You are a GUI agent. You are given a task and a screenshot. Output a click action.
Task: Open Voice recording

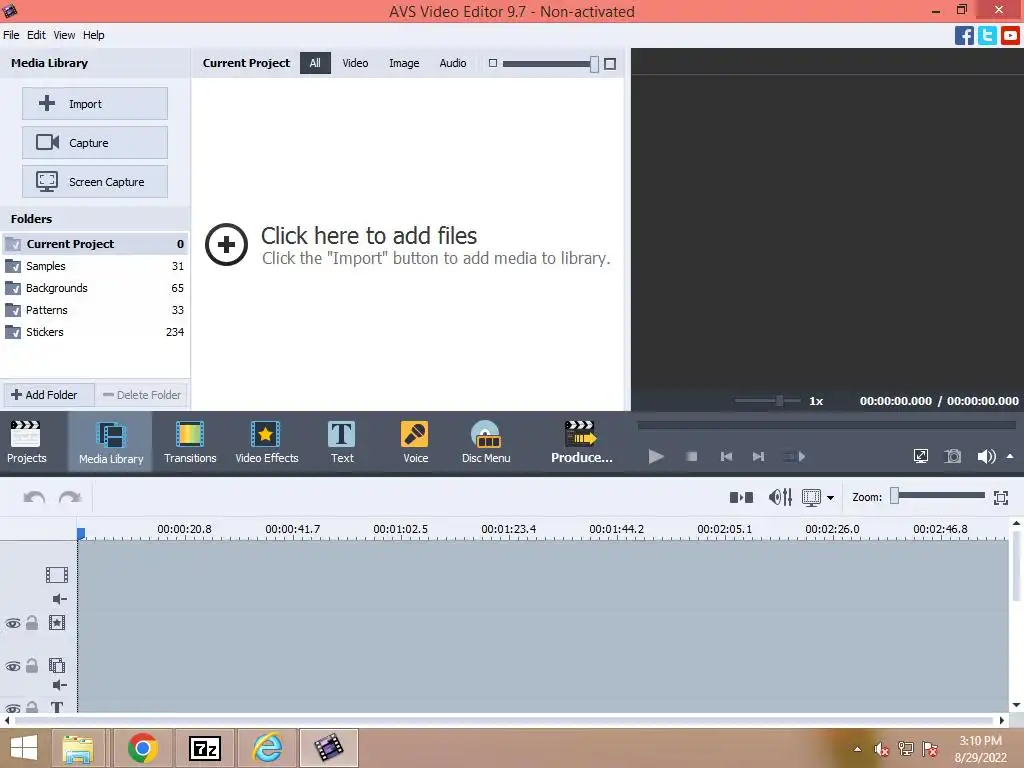415,442
